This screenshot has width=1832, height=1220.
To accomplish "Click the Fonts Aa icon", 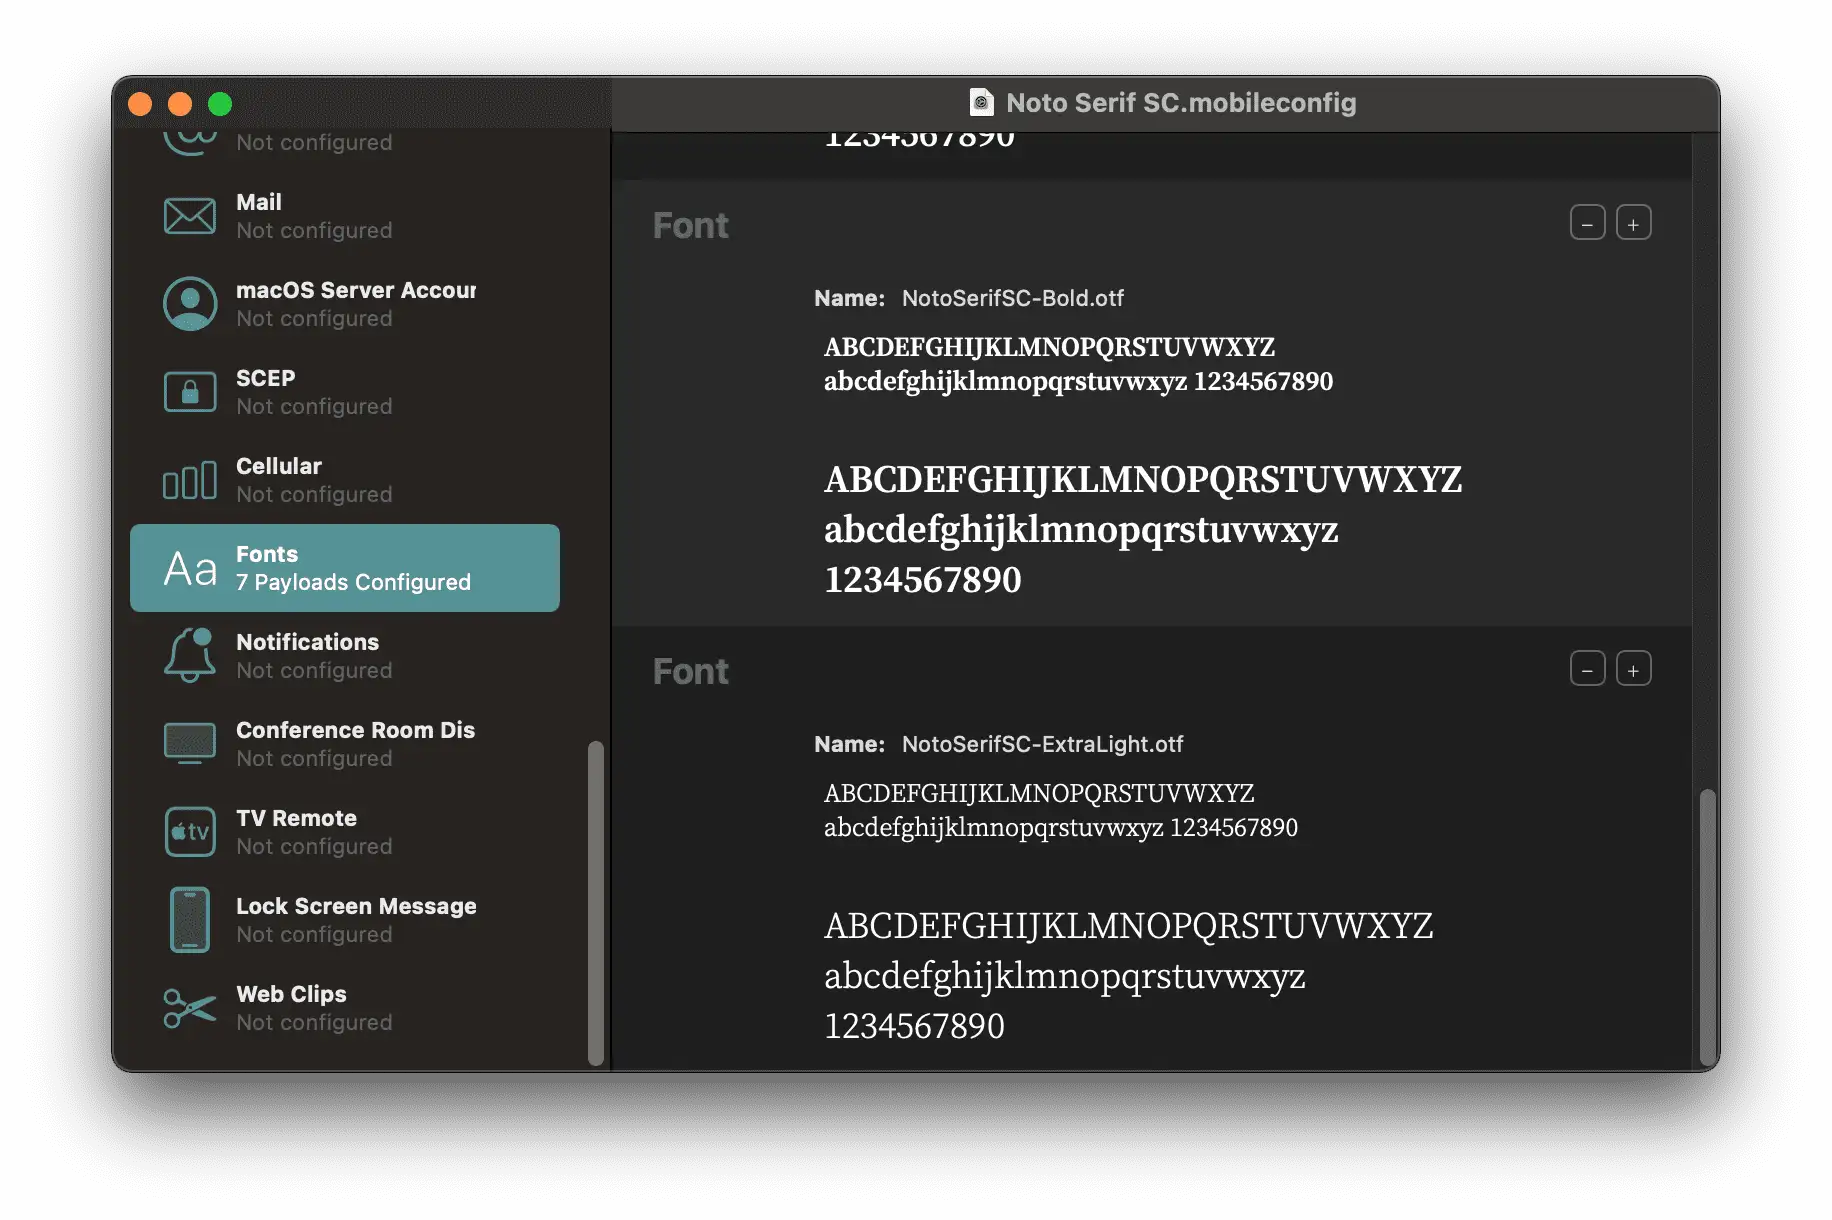I will click(190, 569).
